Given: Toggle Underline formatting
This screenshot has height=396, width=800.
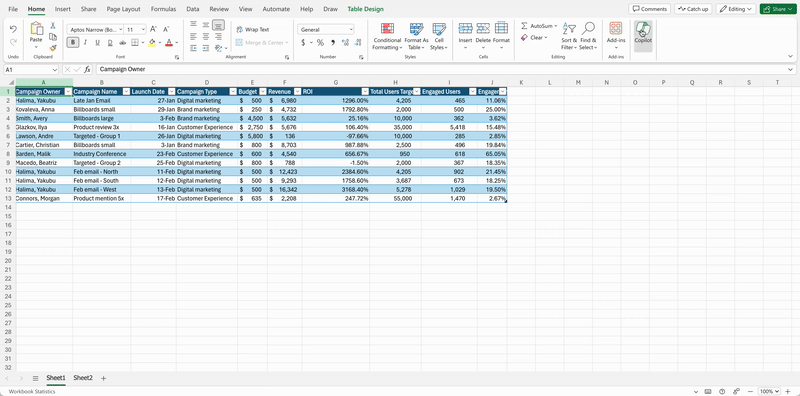Looking at the screenshot, I should pyautogui.click(x=97, y=42).
